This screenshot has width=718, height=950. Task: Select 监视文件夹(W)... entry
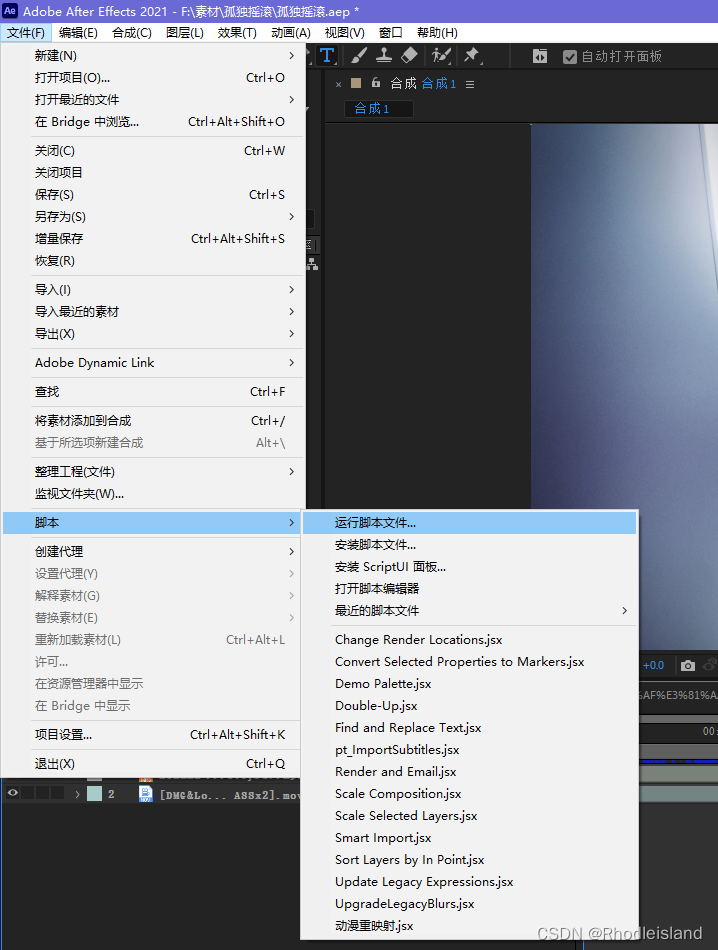click(152, 493)
